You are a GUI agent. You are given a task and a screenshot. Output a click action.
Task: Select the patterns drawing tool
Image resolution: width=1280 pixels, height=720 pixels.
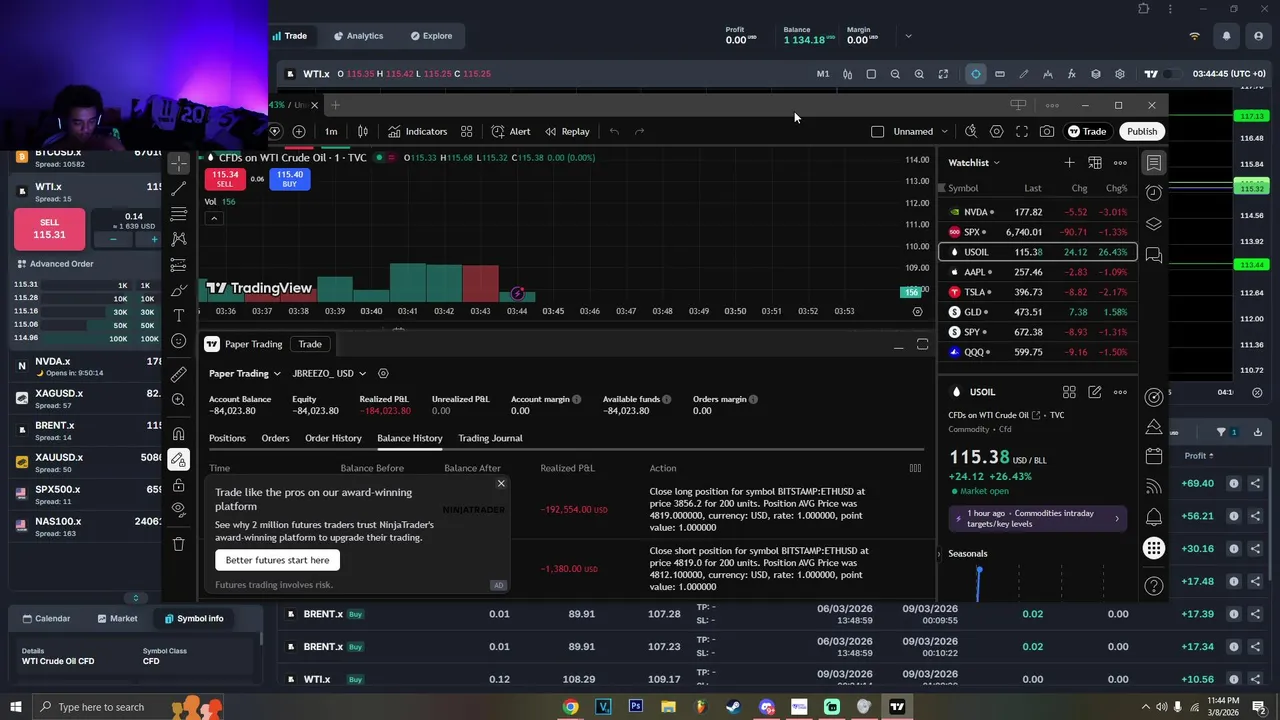178,239
